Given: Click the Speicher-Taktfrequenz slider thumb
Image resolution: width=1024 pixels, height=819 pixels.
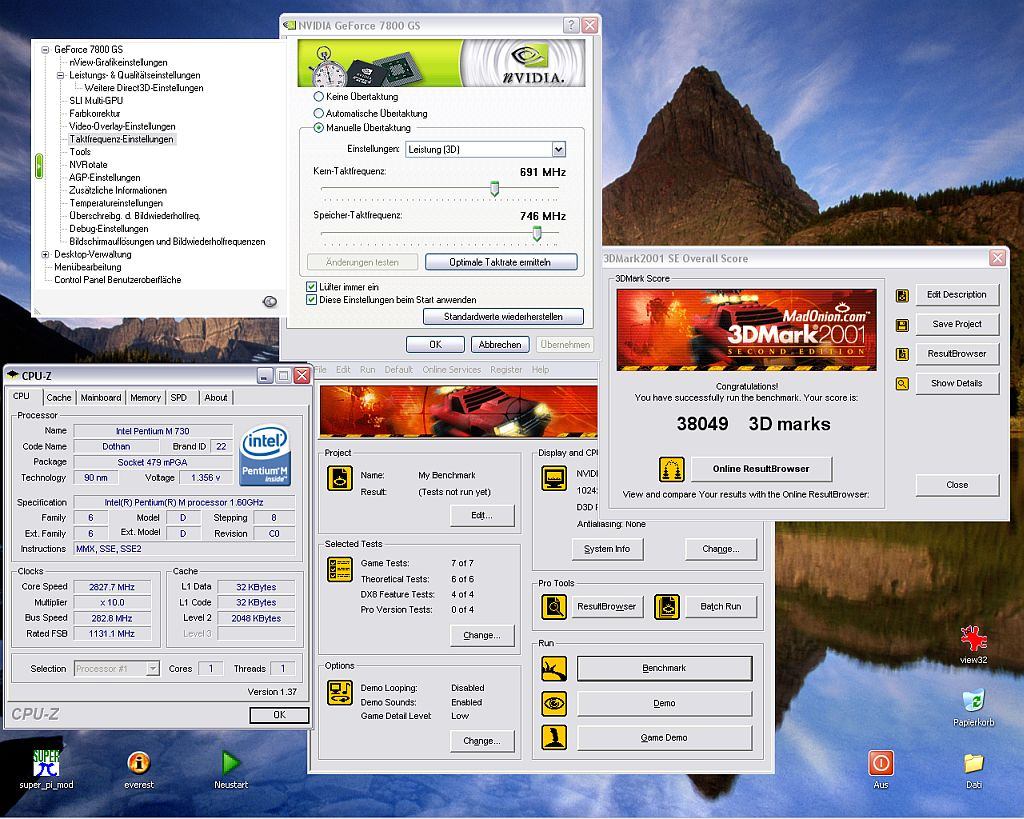Looking at the screenshot, I should pyautogui.click(x=537, y=233).
